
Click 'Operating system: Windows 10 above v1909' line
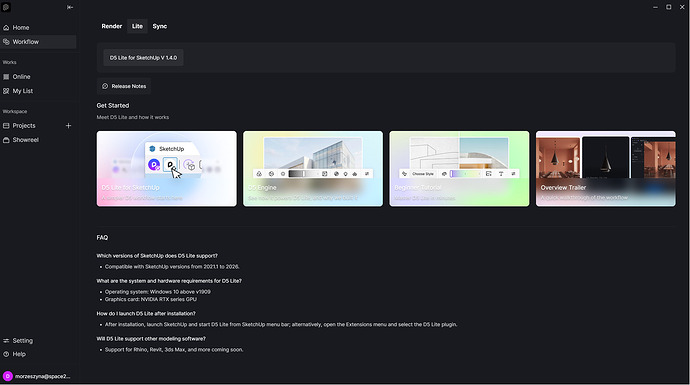pyautogui.click(x=158, y=292)
